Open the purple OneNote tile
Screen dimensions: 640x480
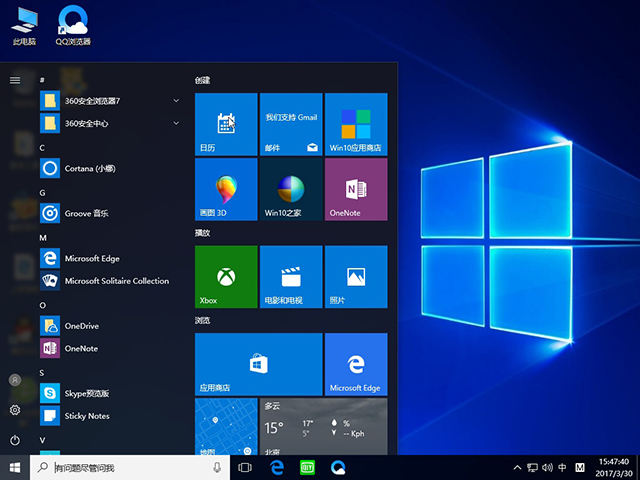click(355, 189)
